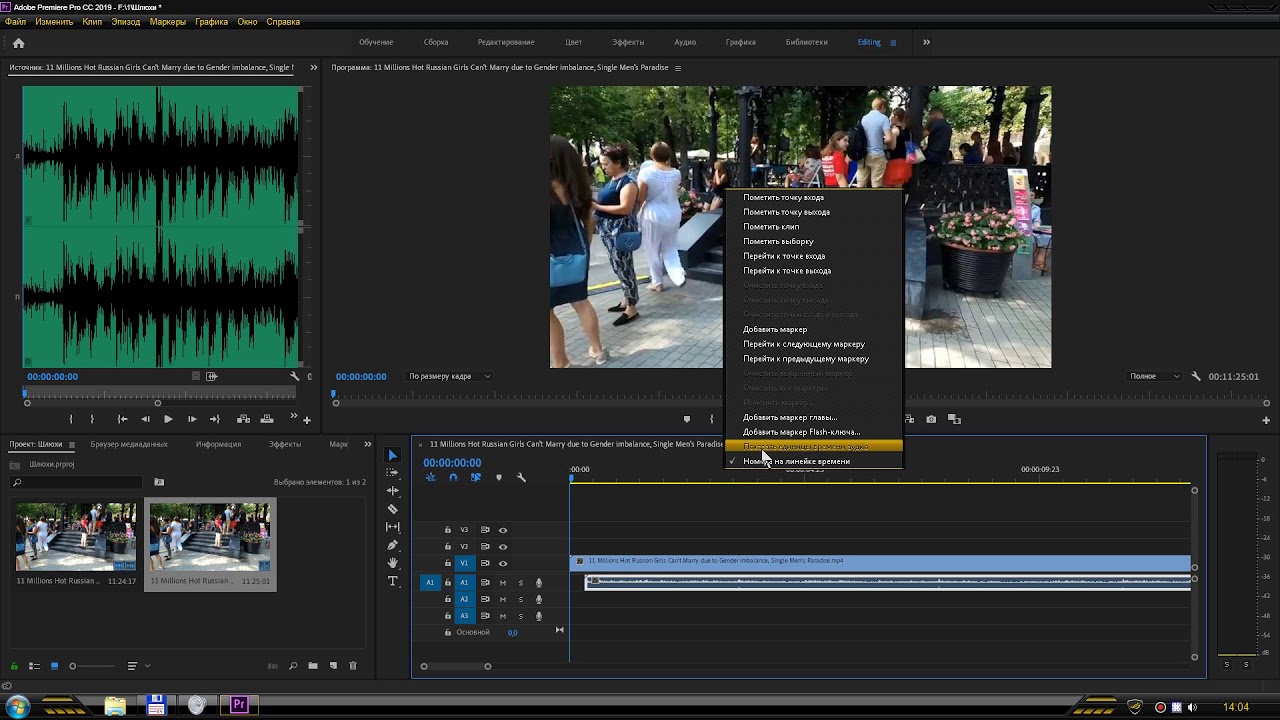Open 'Браузер медиаданных' panel tab

[x=129, y=444]
